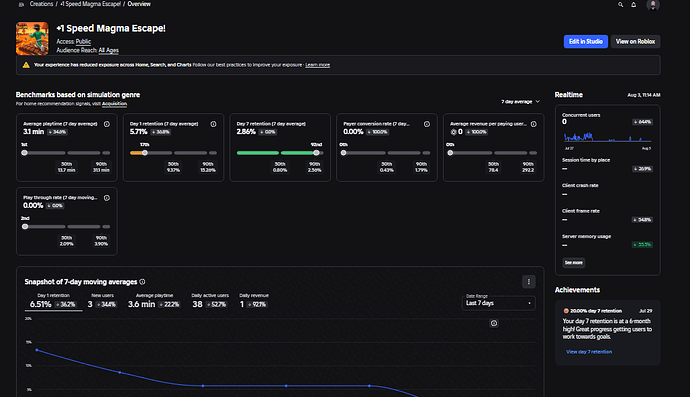Click the Server memory usage label

click(586, 236)
